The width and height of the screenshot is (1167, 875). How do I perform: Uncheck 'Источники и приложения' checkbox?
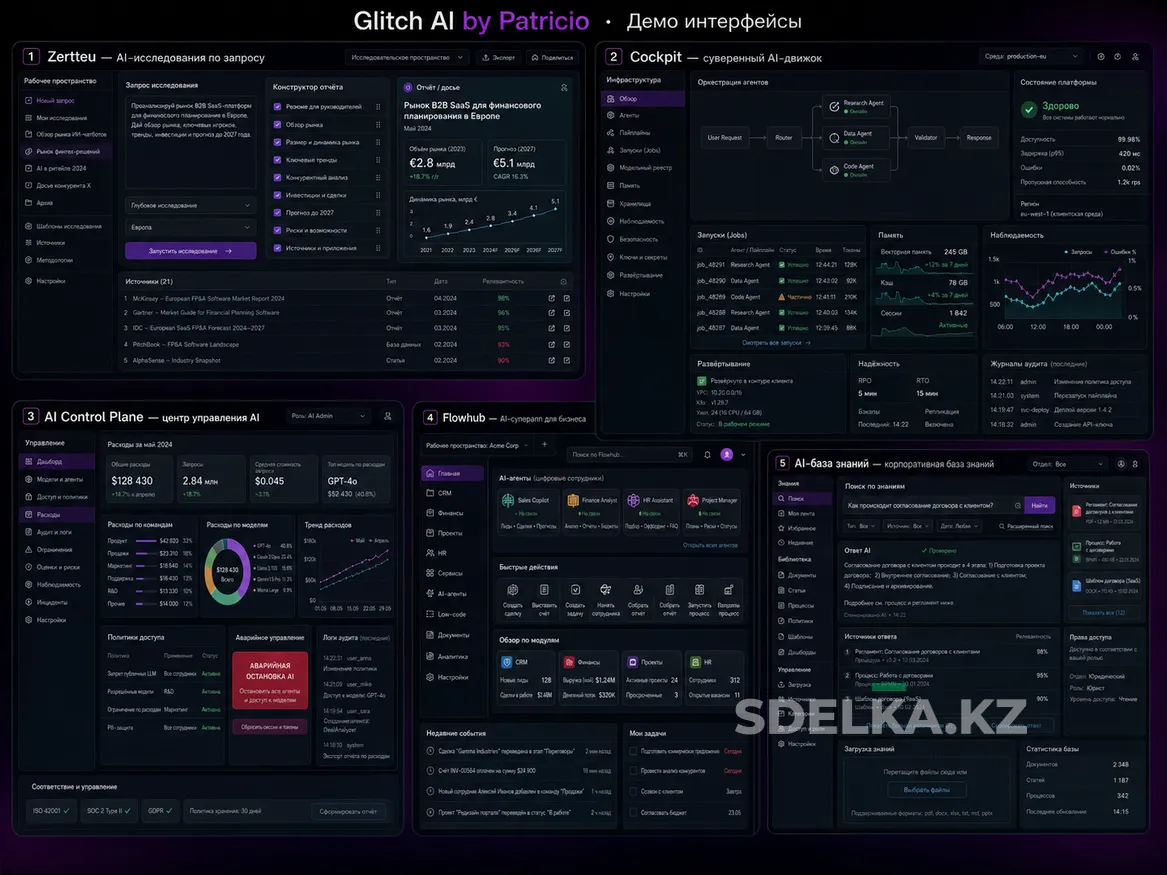click(x=278, y=249)
